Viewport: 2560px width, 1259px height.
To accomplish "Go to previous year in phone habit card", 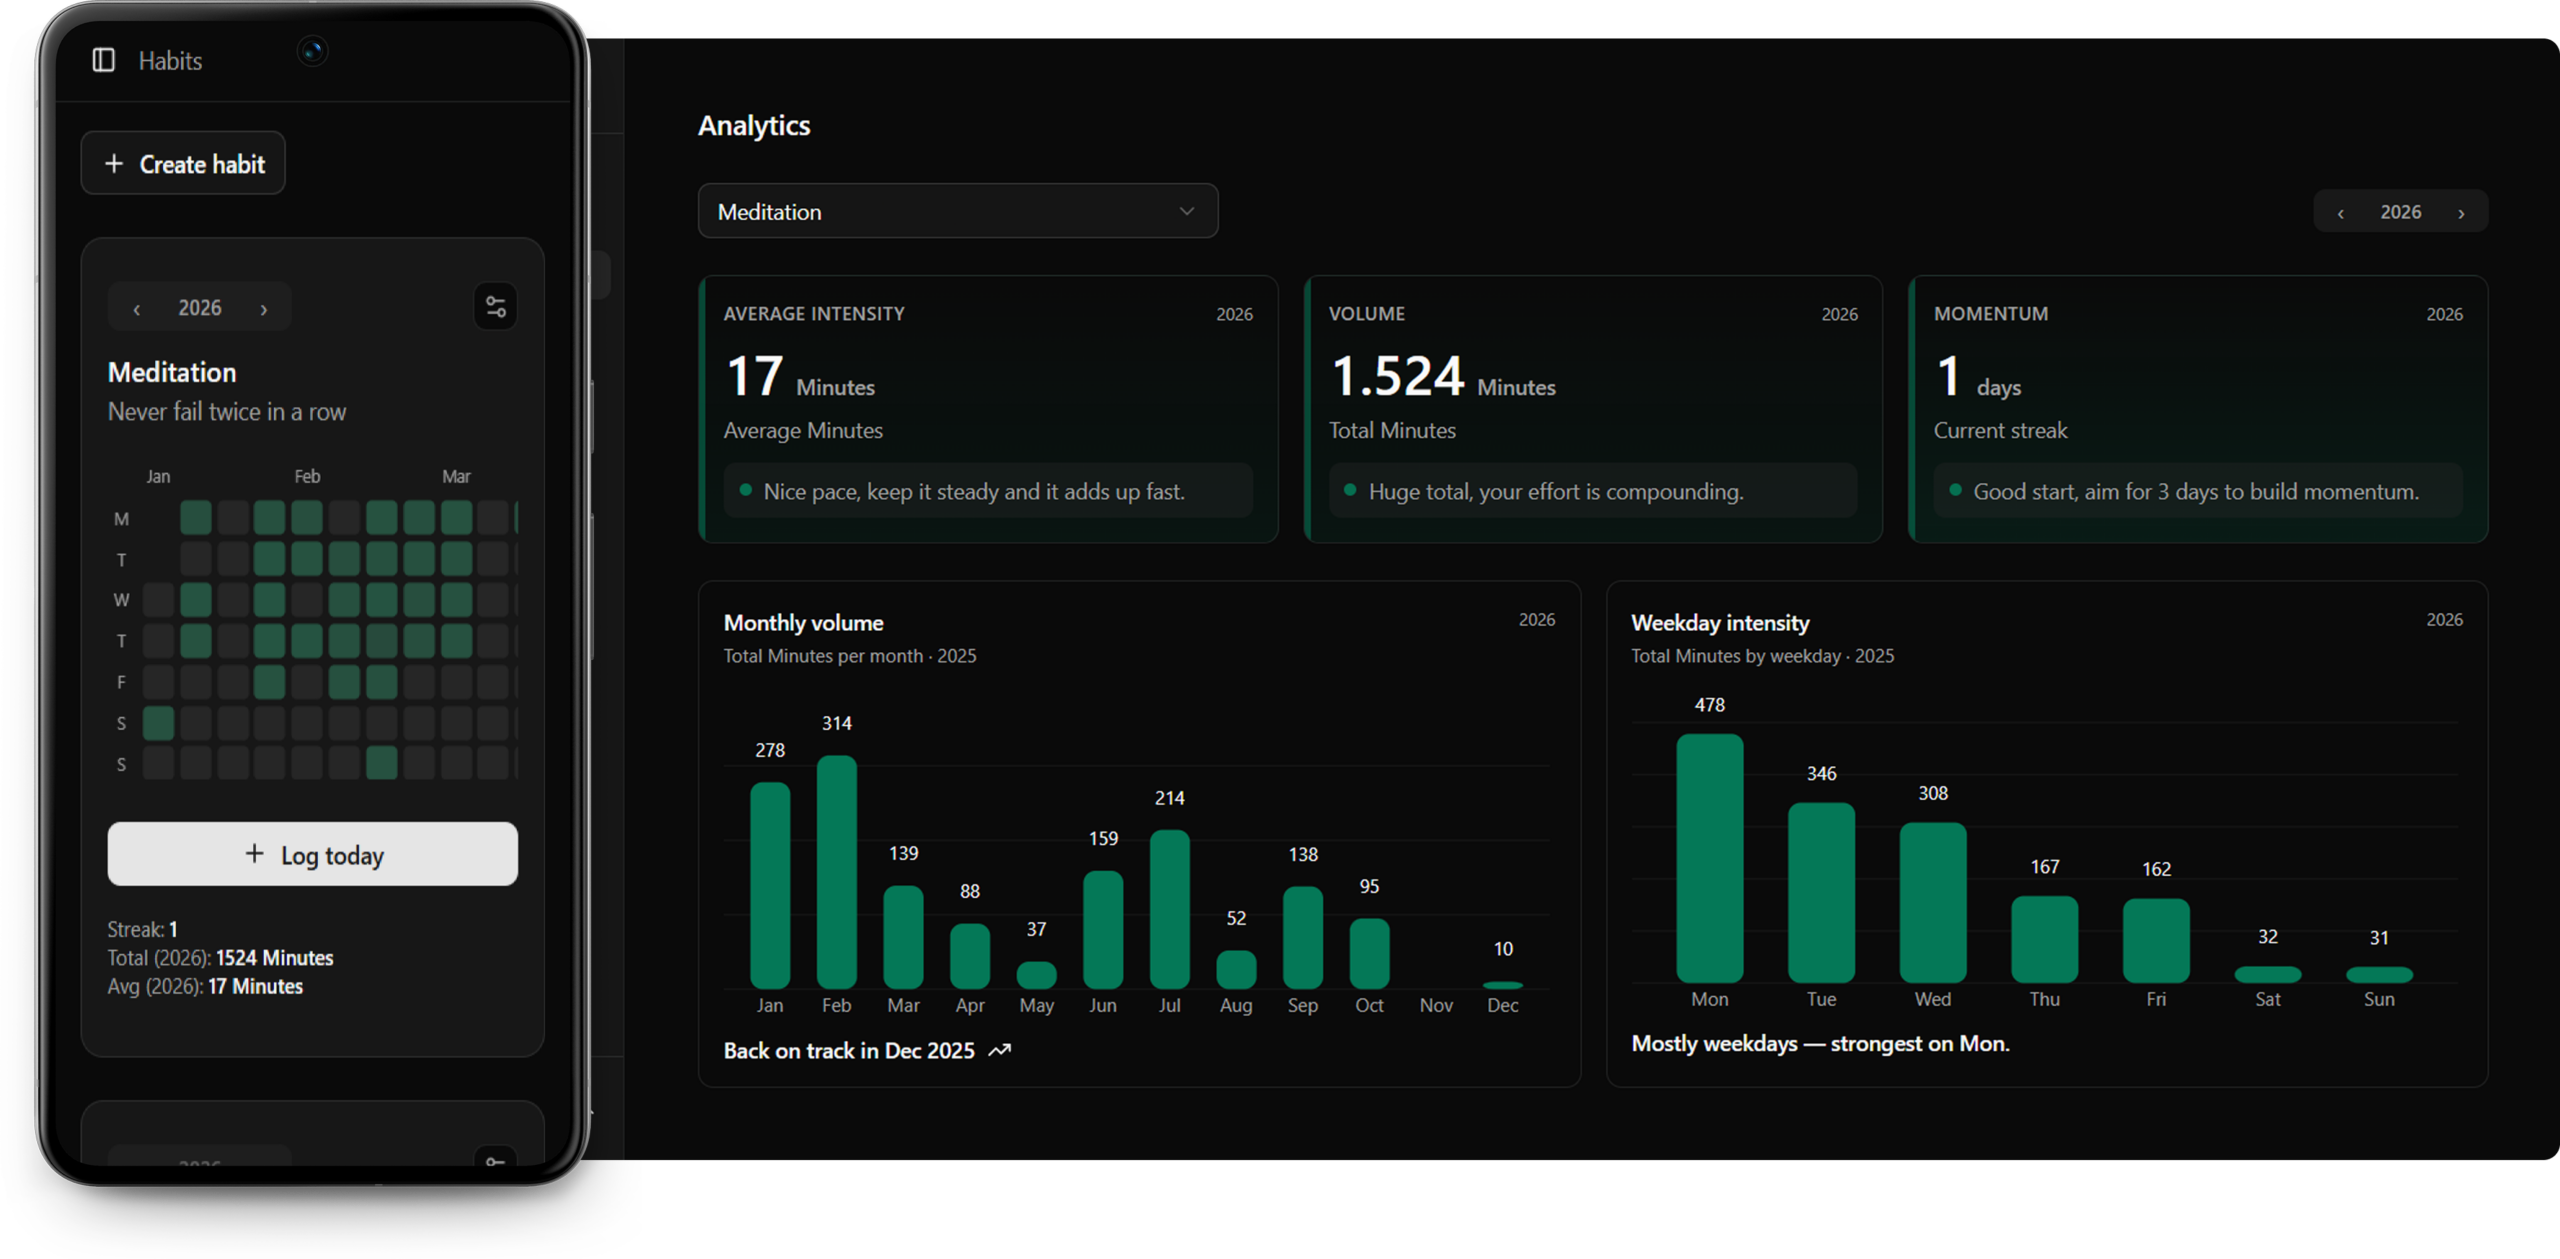I will [137, 309].
